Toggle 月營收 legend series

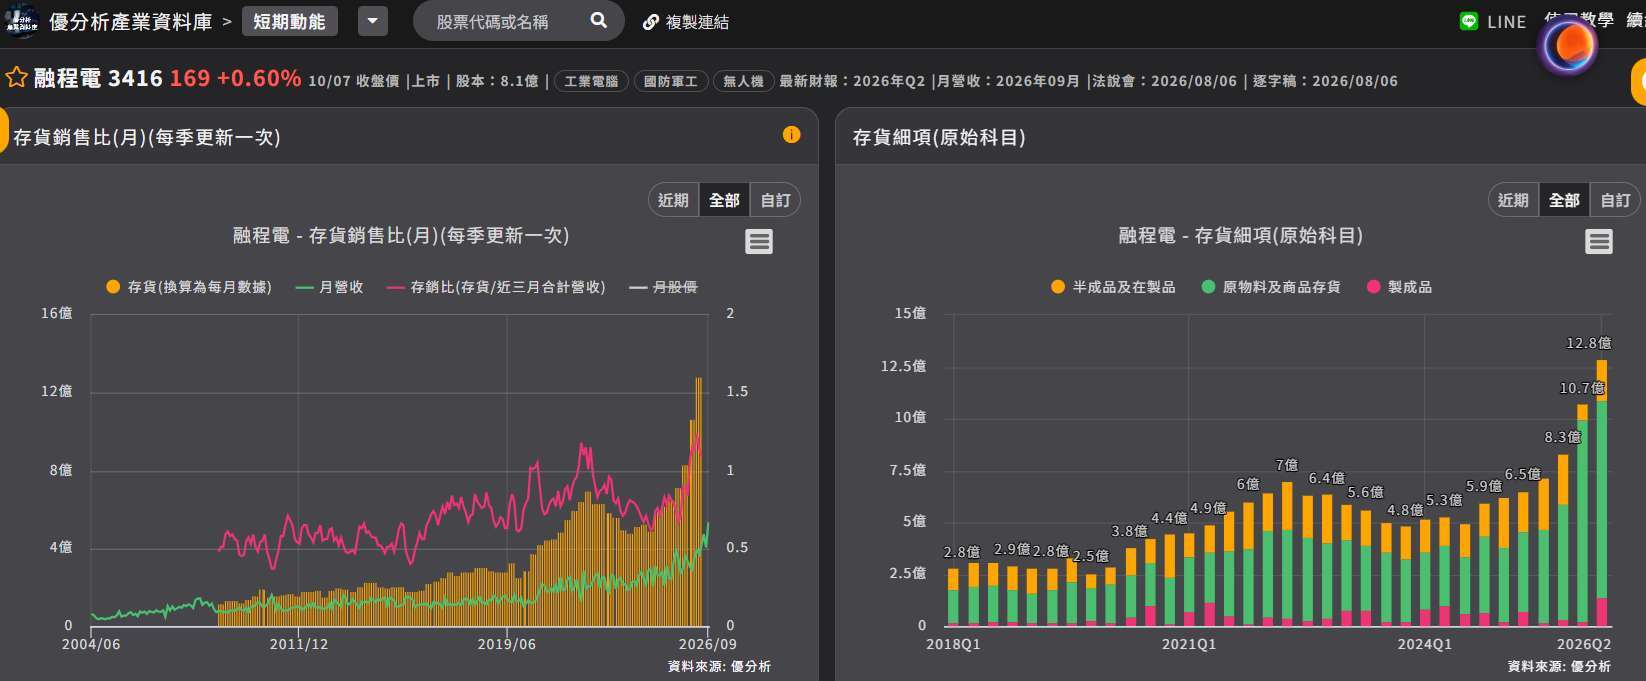coord(329,287)
